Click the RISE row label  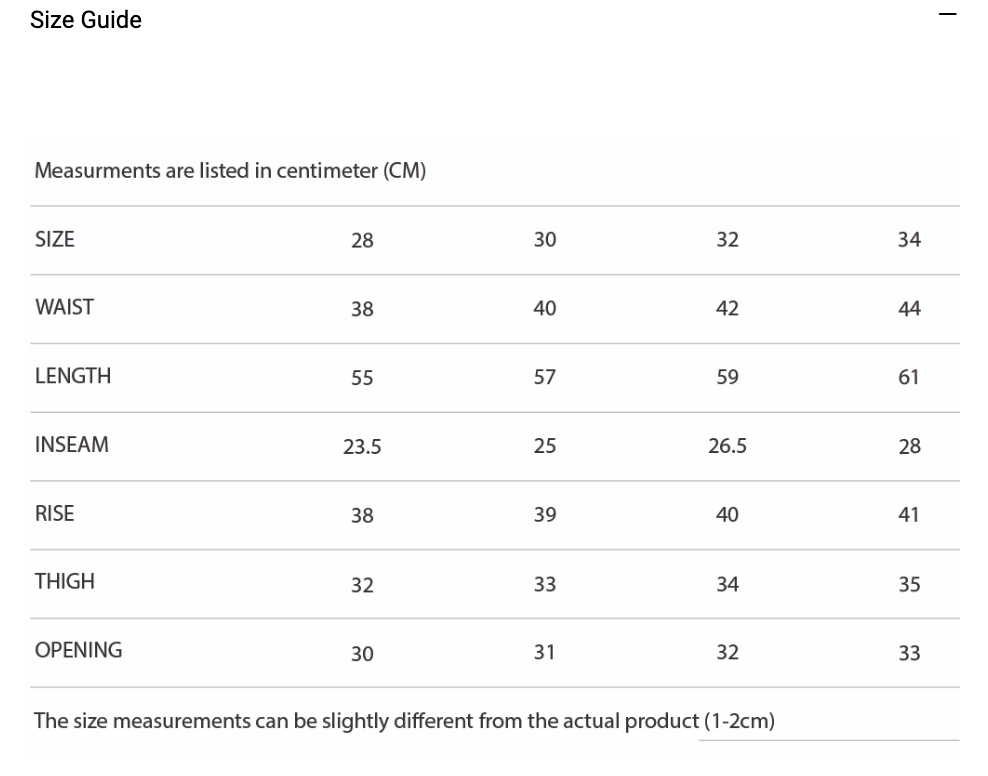pos(55,514)
